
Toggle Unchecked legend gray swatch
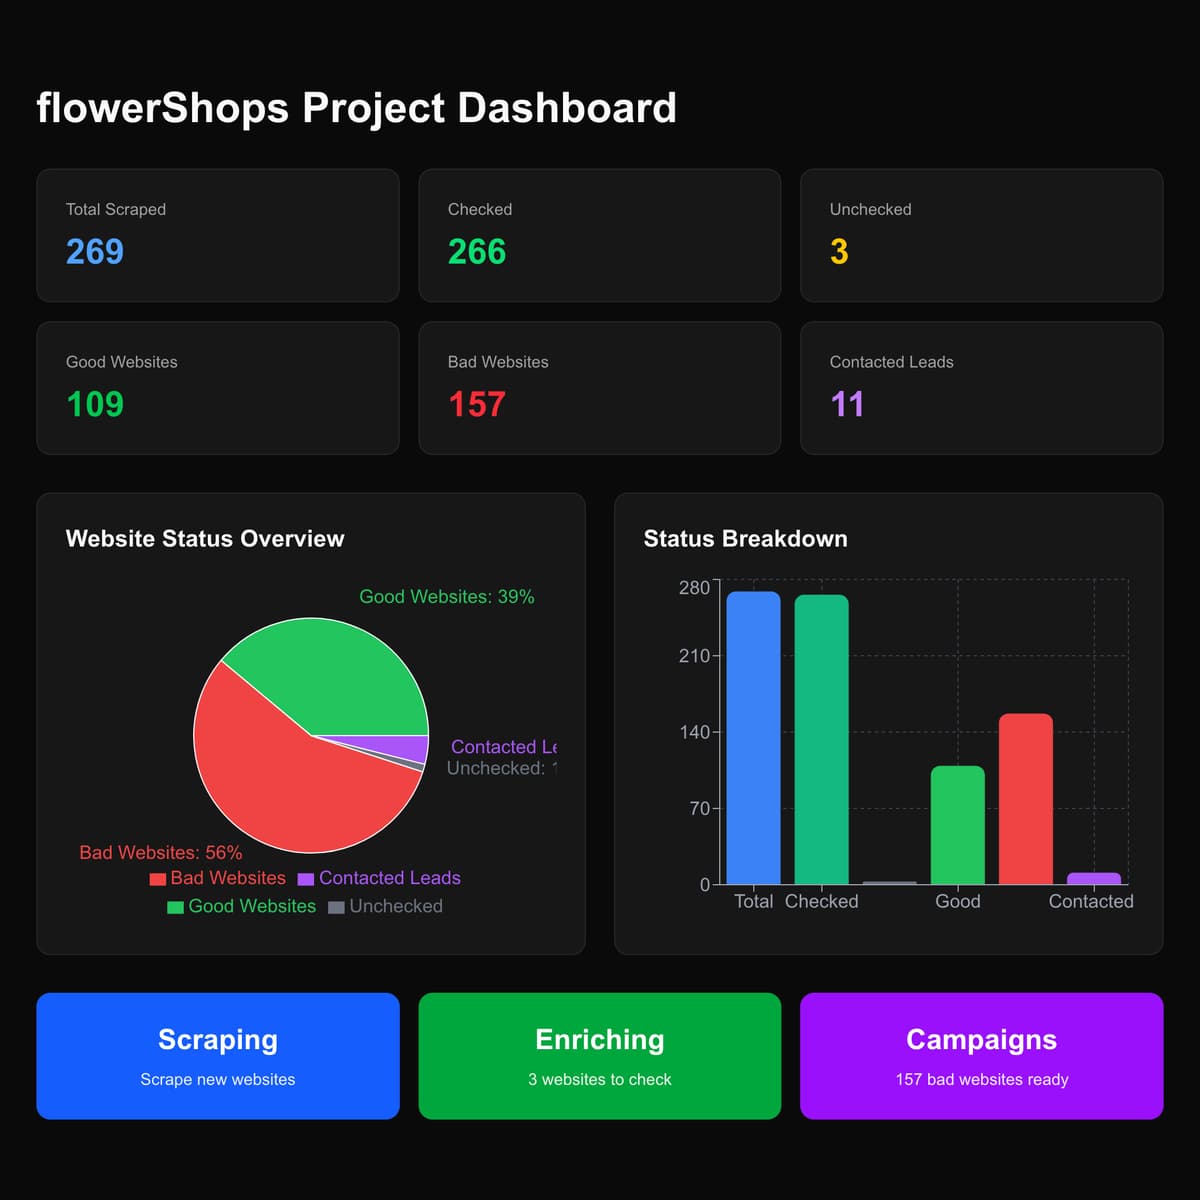(x=336, y=907)
